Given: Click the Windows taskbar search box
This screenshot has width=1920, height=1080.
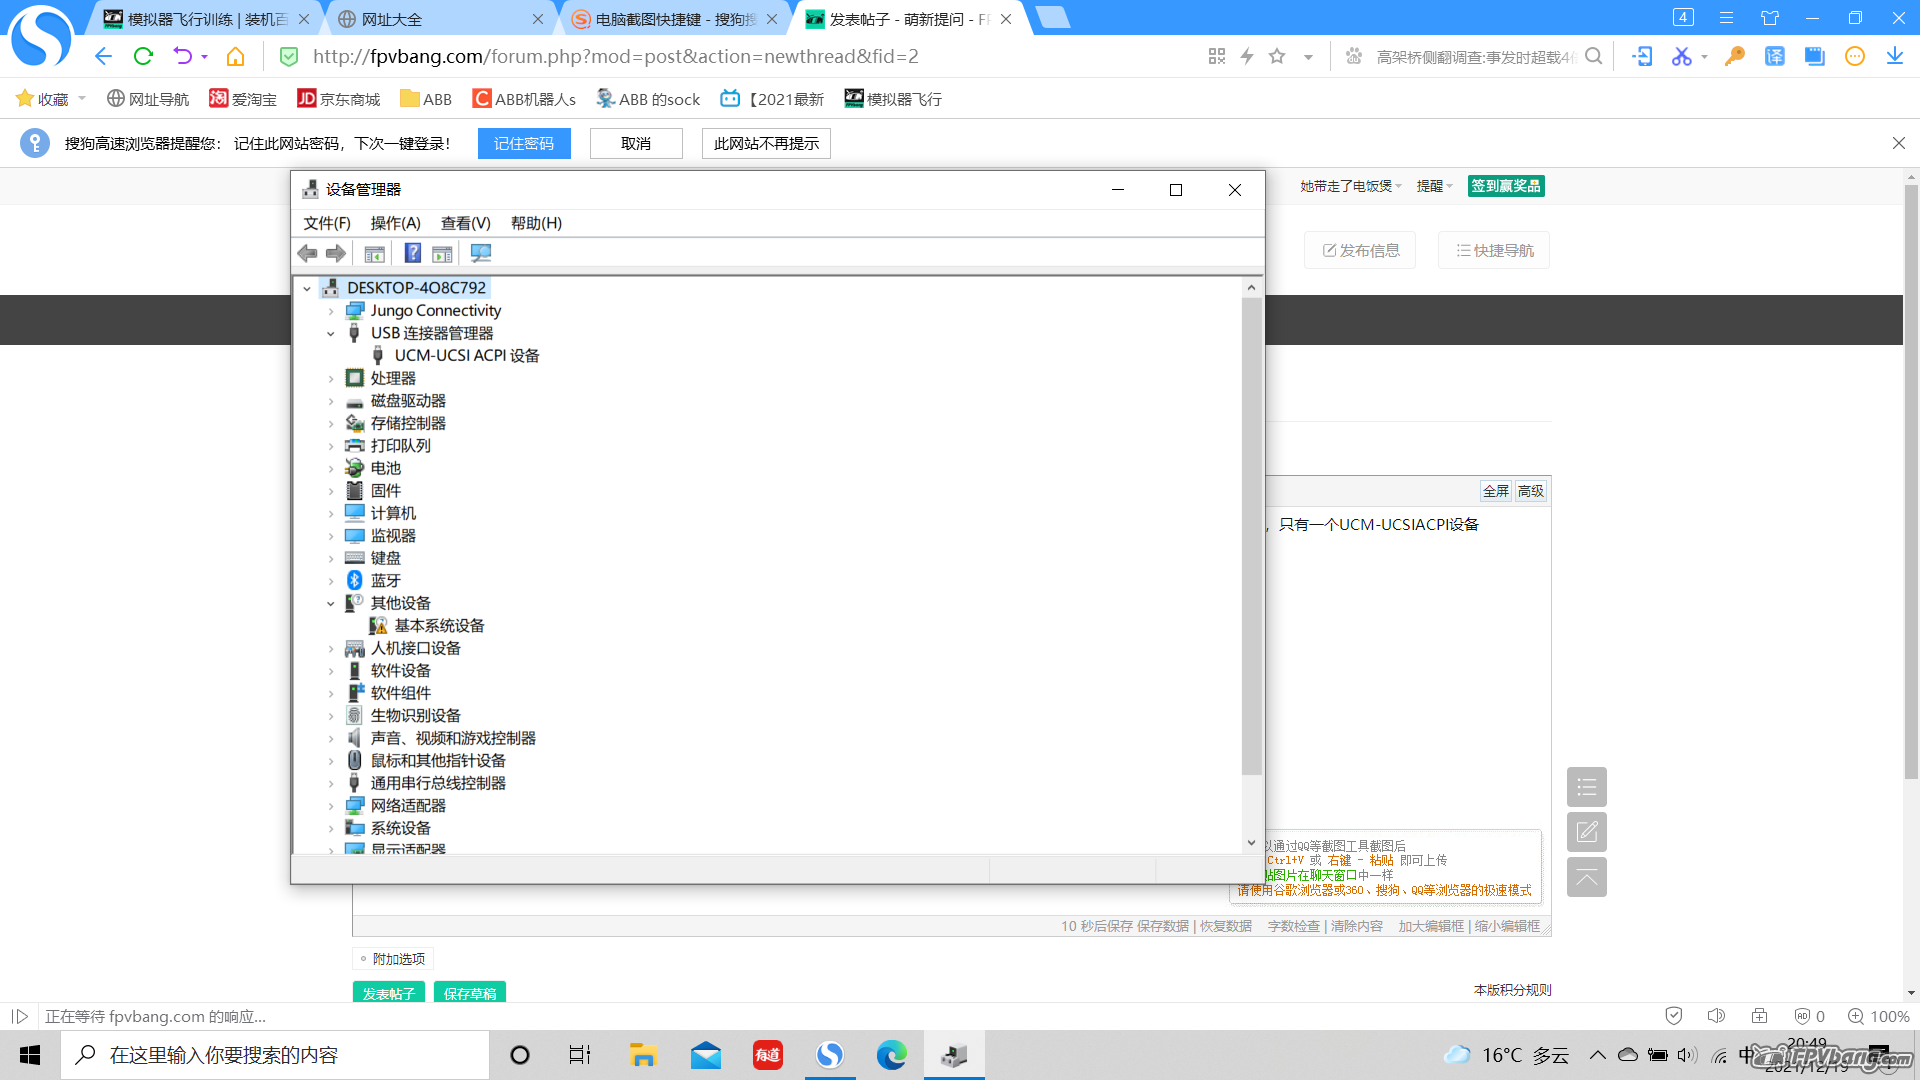Looking at the screenshot, I should point(275,1055).
